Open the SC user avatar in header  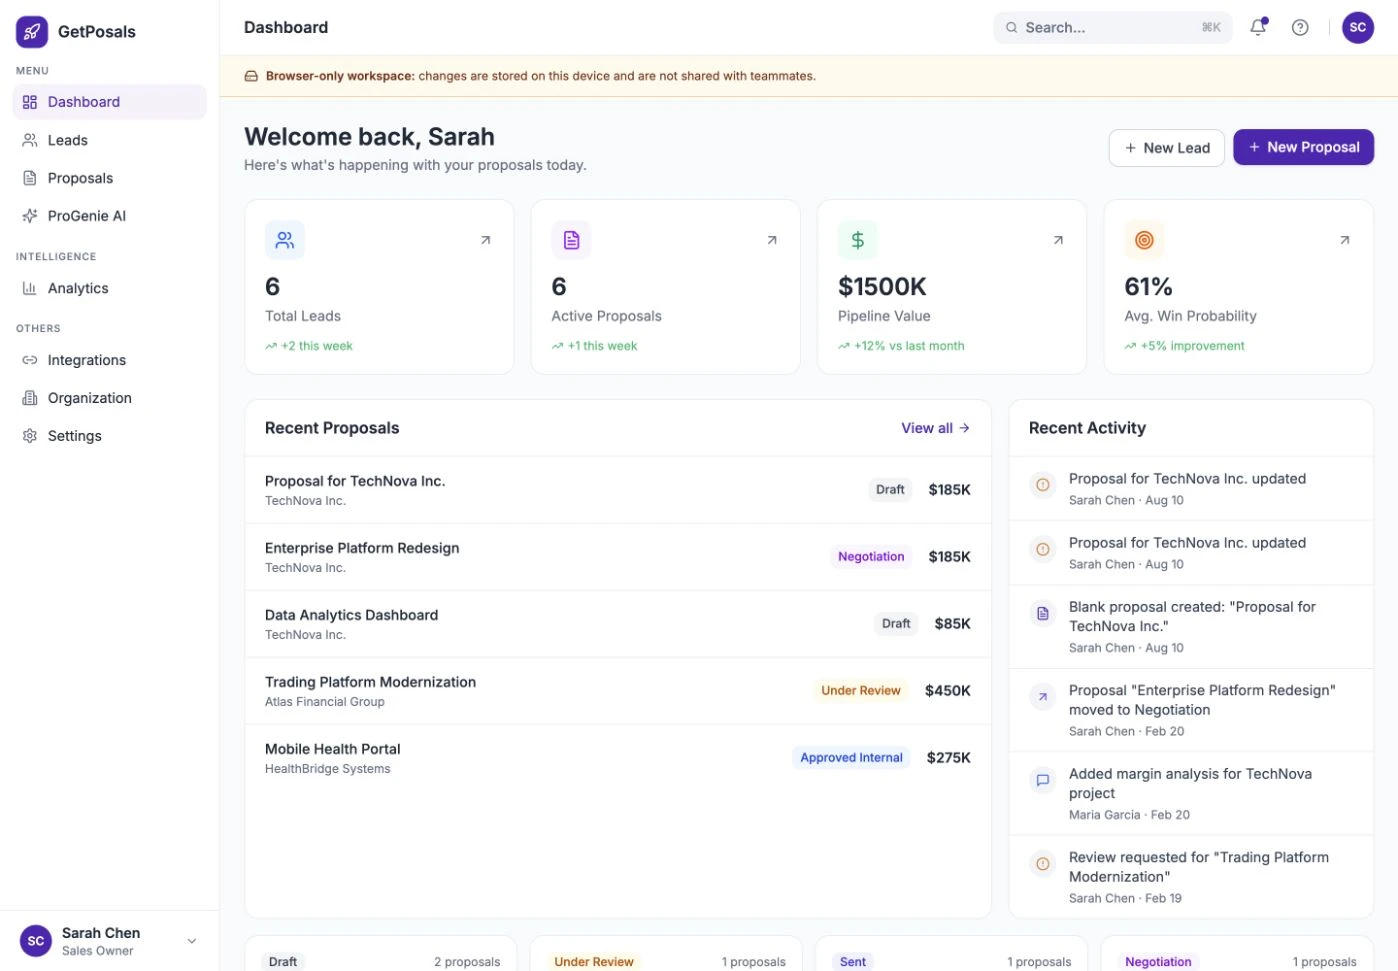[1357, 27]
